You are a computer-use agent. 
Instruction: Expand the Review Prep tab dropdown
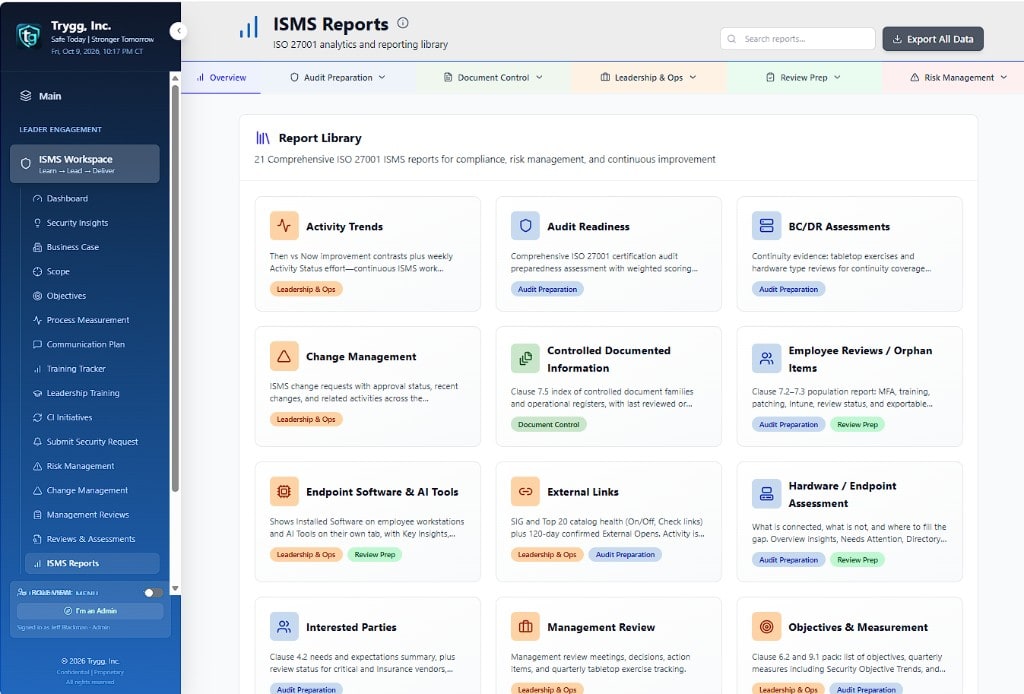click(x=837, y=77)
